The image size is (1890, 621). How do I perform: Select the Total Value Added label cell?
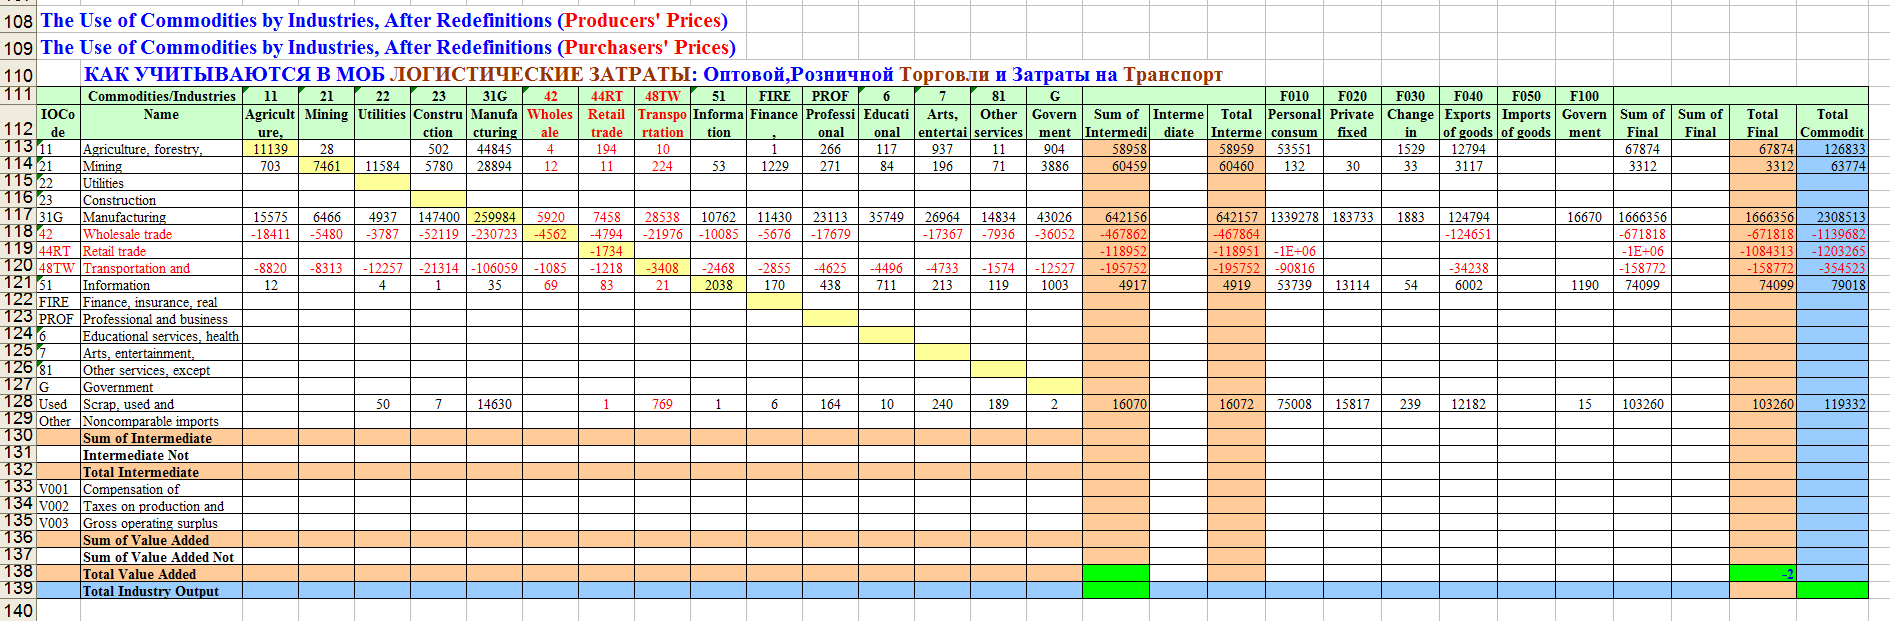coord(139,574)
